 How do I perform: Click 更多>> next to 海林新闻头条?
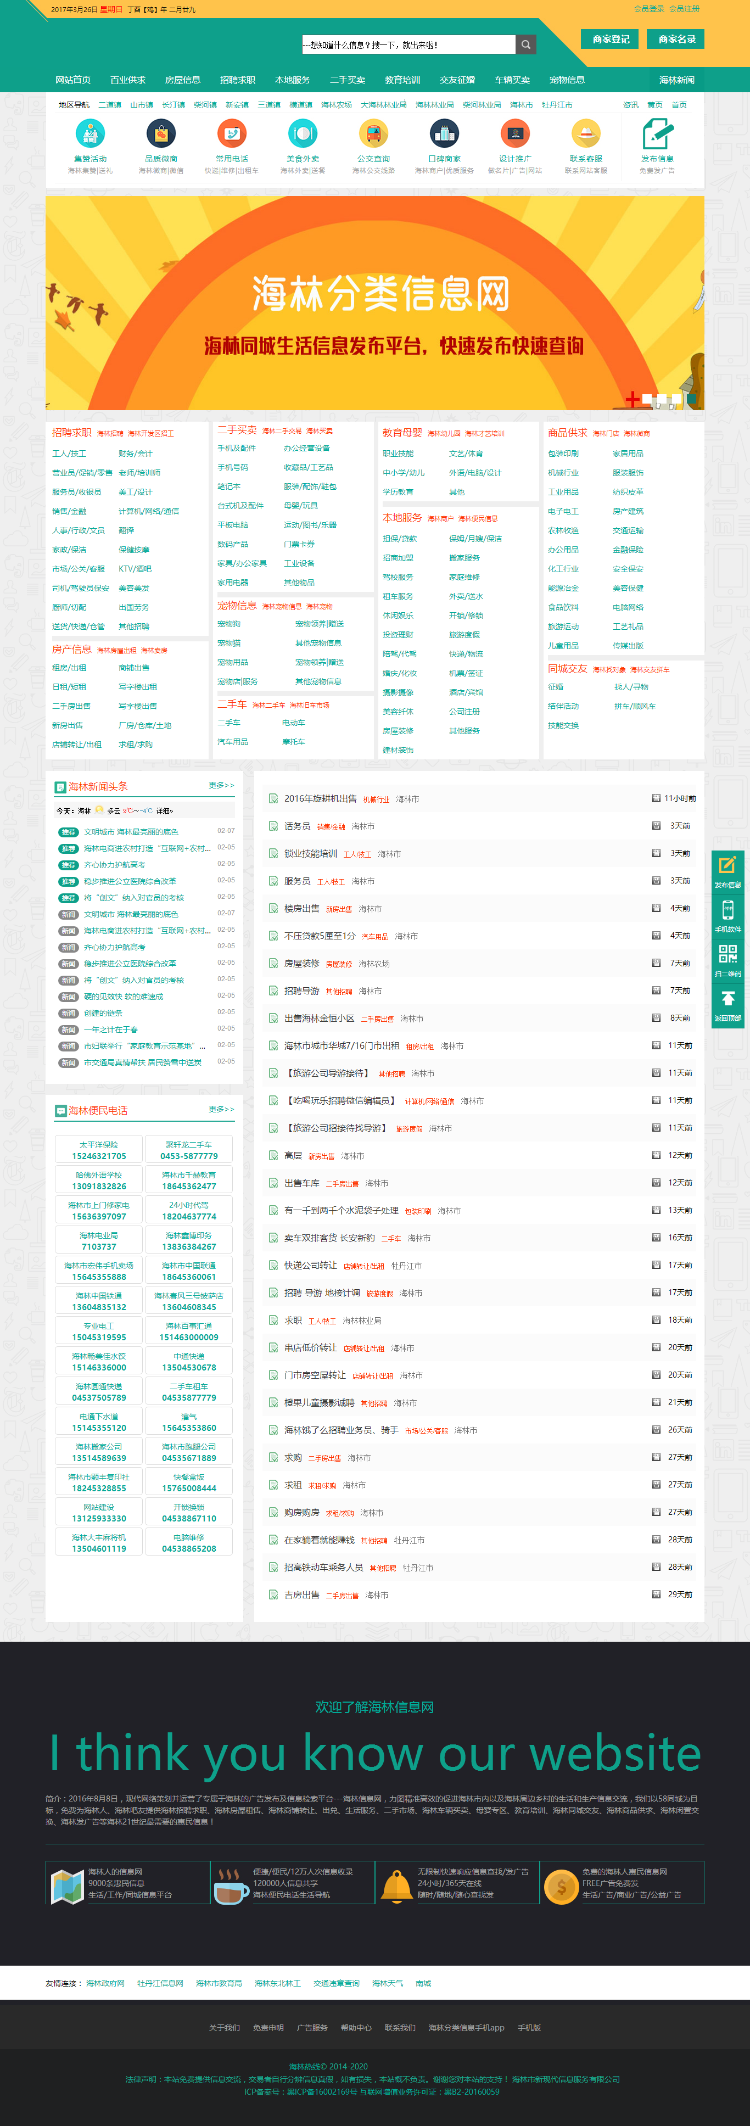[x=221, y=786]
